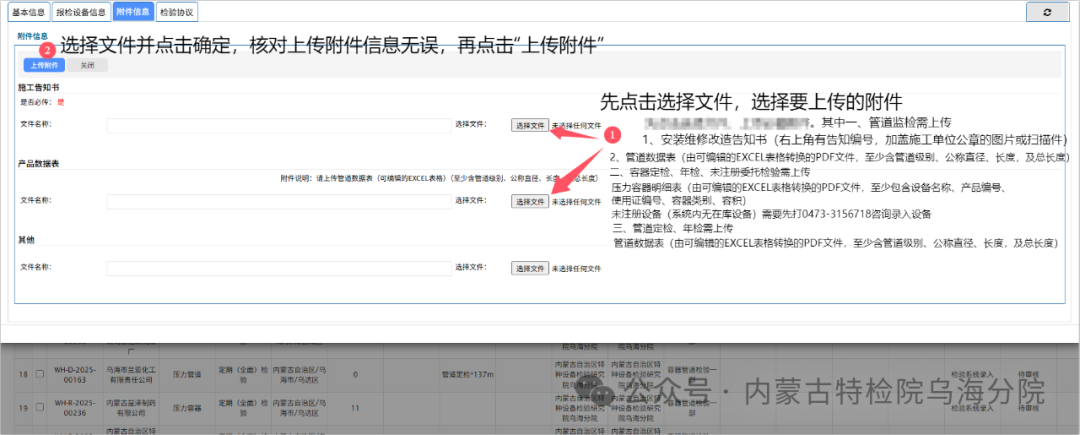Click 乌海市兰亚化工有限责任公司 cell

pos(129,374)
